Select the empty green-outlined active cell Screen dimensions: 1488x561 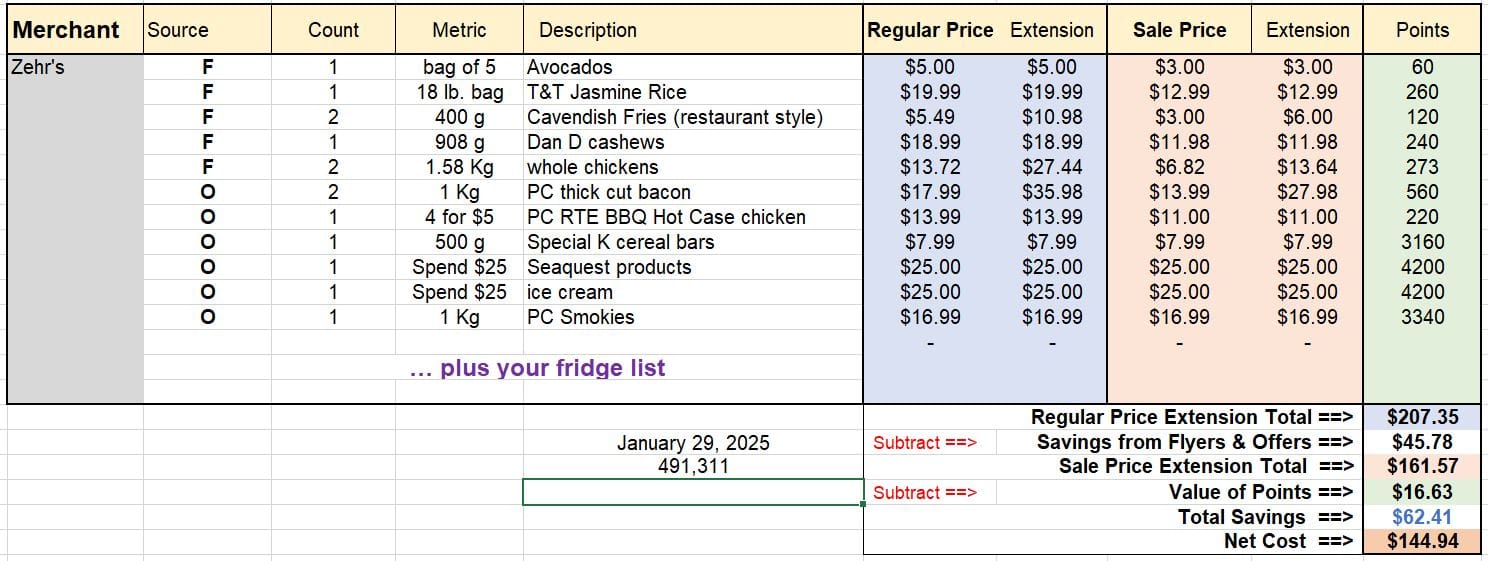tap(693, 492)
